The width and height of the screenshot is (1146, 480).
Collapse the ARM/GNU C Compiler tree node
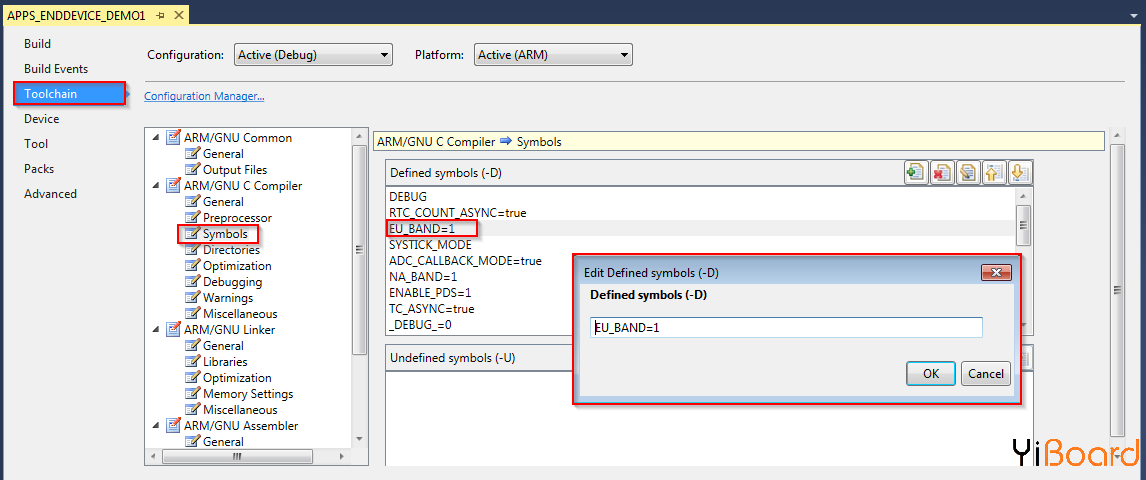coord(156,186)
